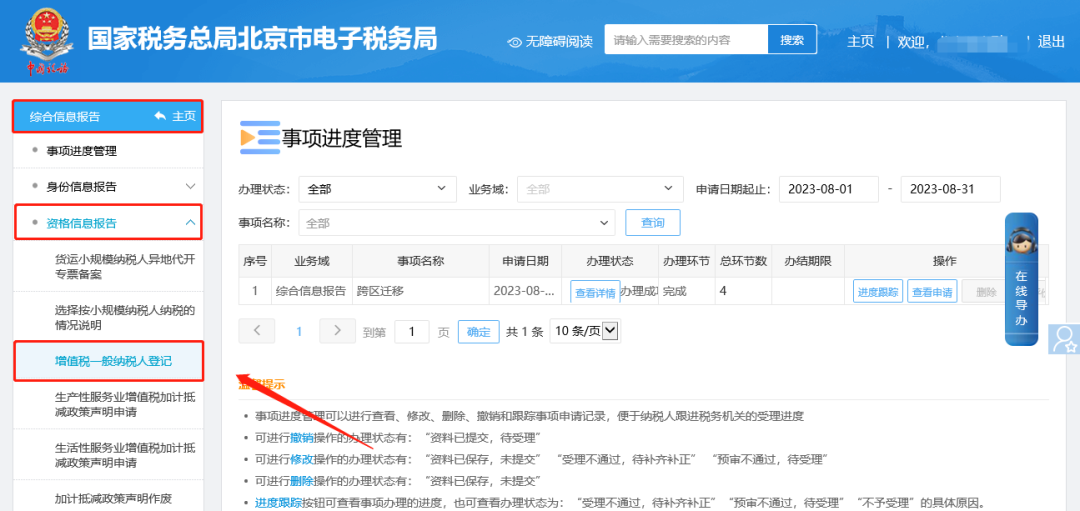Click page number 1 in pagination

pyautogui.click(x=299, y=331)
